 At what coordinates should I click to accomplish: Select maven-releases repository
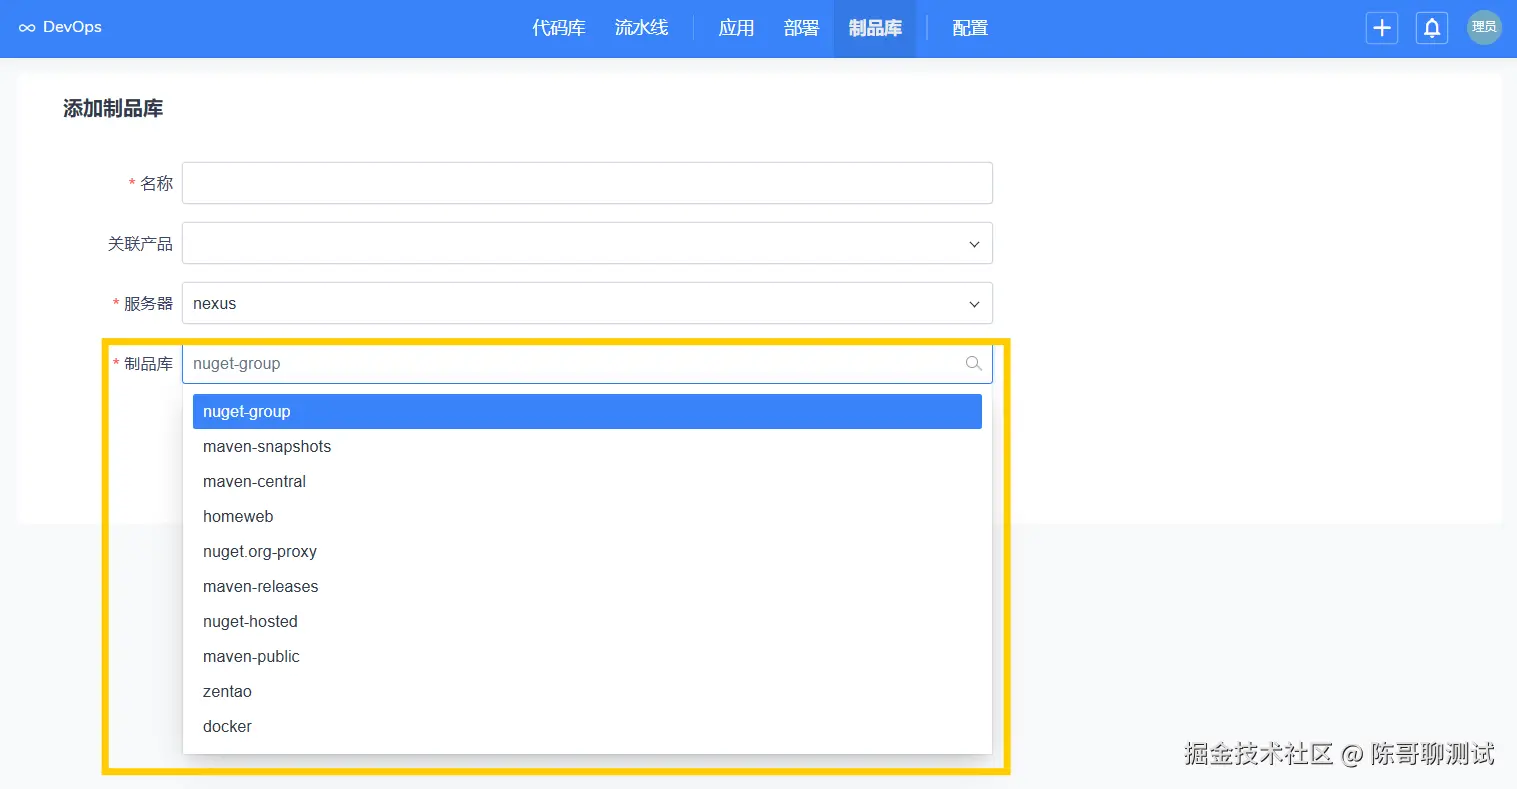(x=587, y=587)
